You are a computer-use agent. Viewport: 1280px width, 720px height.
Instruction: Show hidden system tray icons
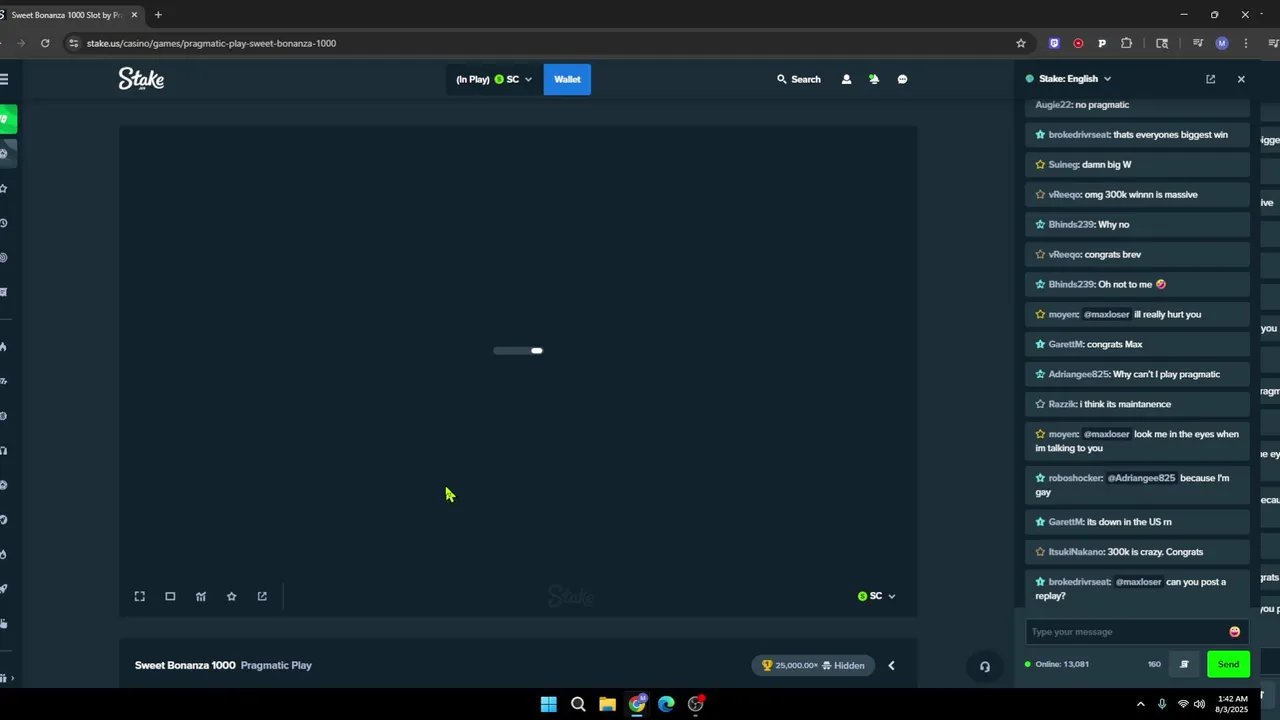tap(1140, 704)
